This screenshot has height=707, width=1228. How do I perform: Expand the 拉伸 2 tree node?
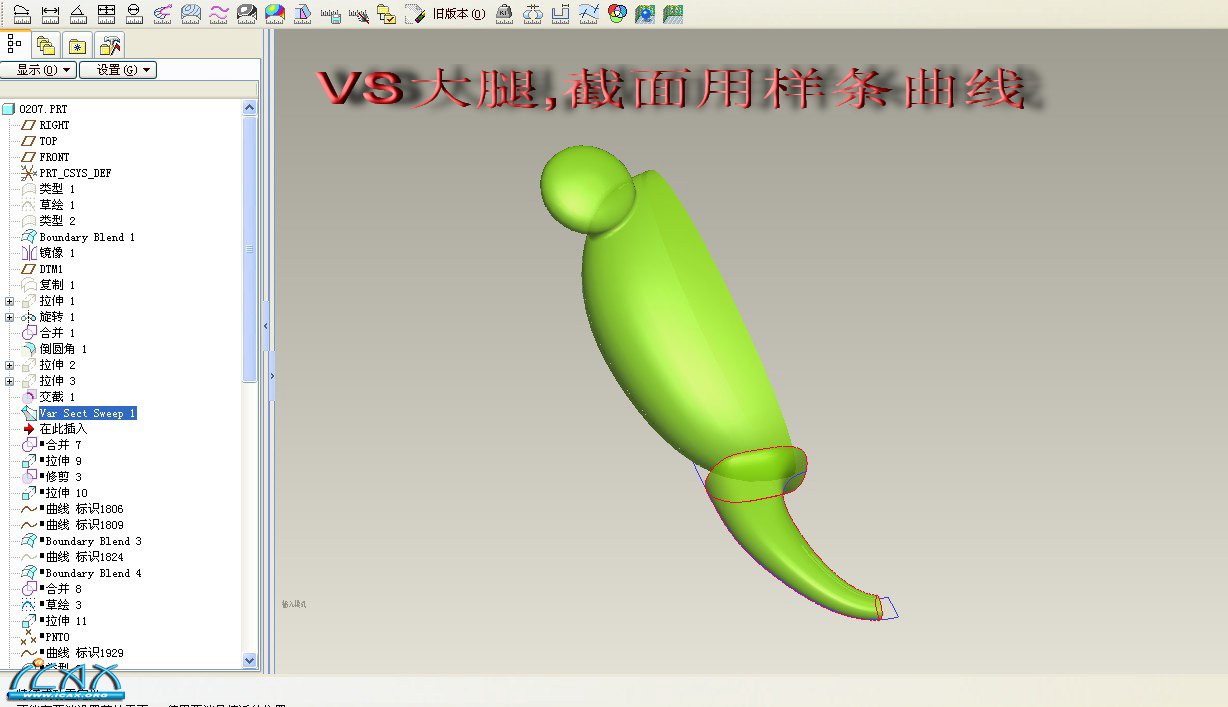[10, 365]
